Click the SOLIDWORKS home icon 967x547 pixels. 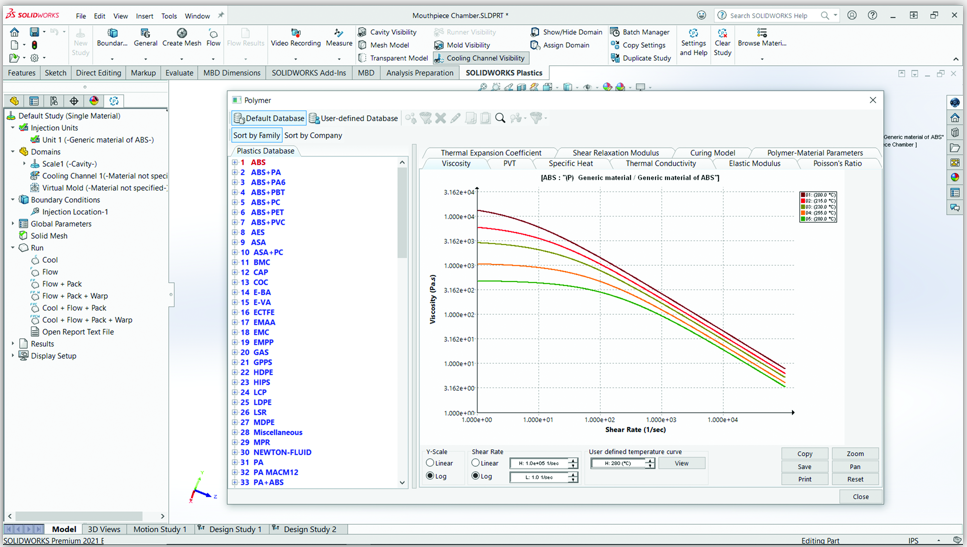point(15,32)
